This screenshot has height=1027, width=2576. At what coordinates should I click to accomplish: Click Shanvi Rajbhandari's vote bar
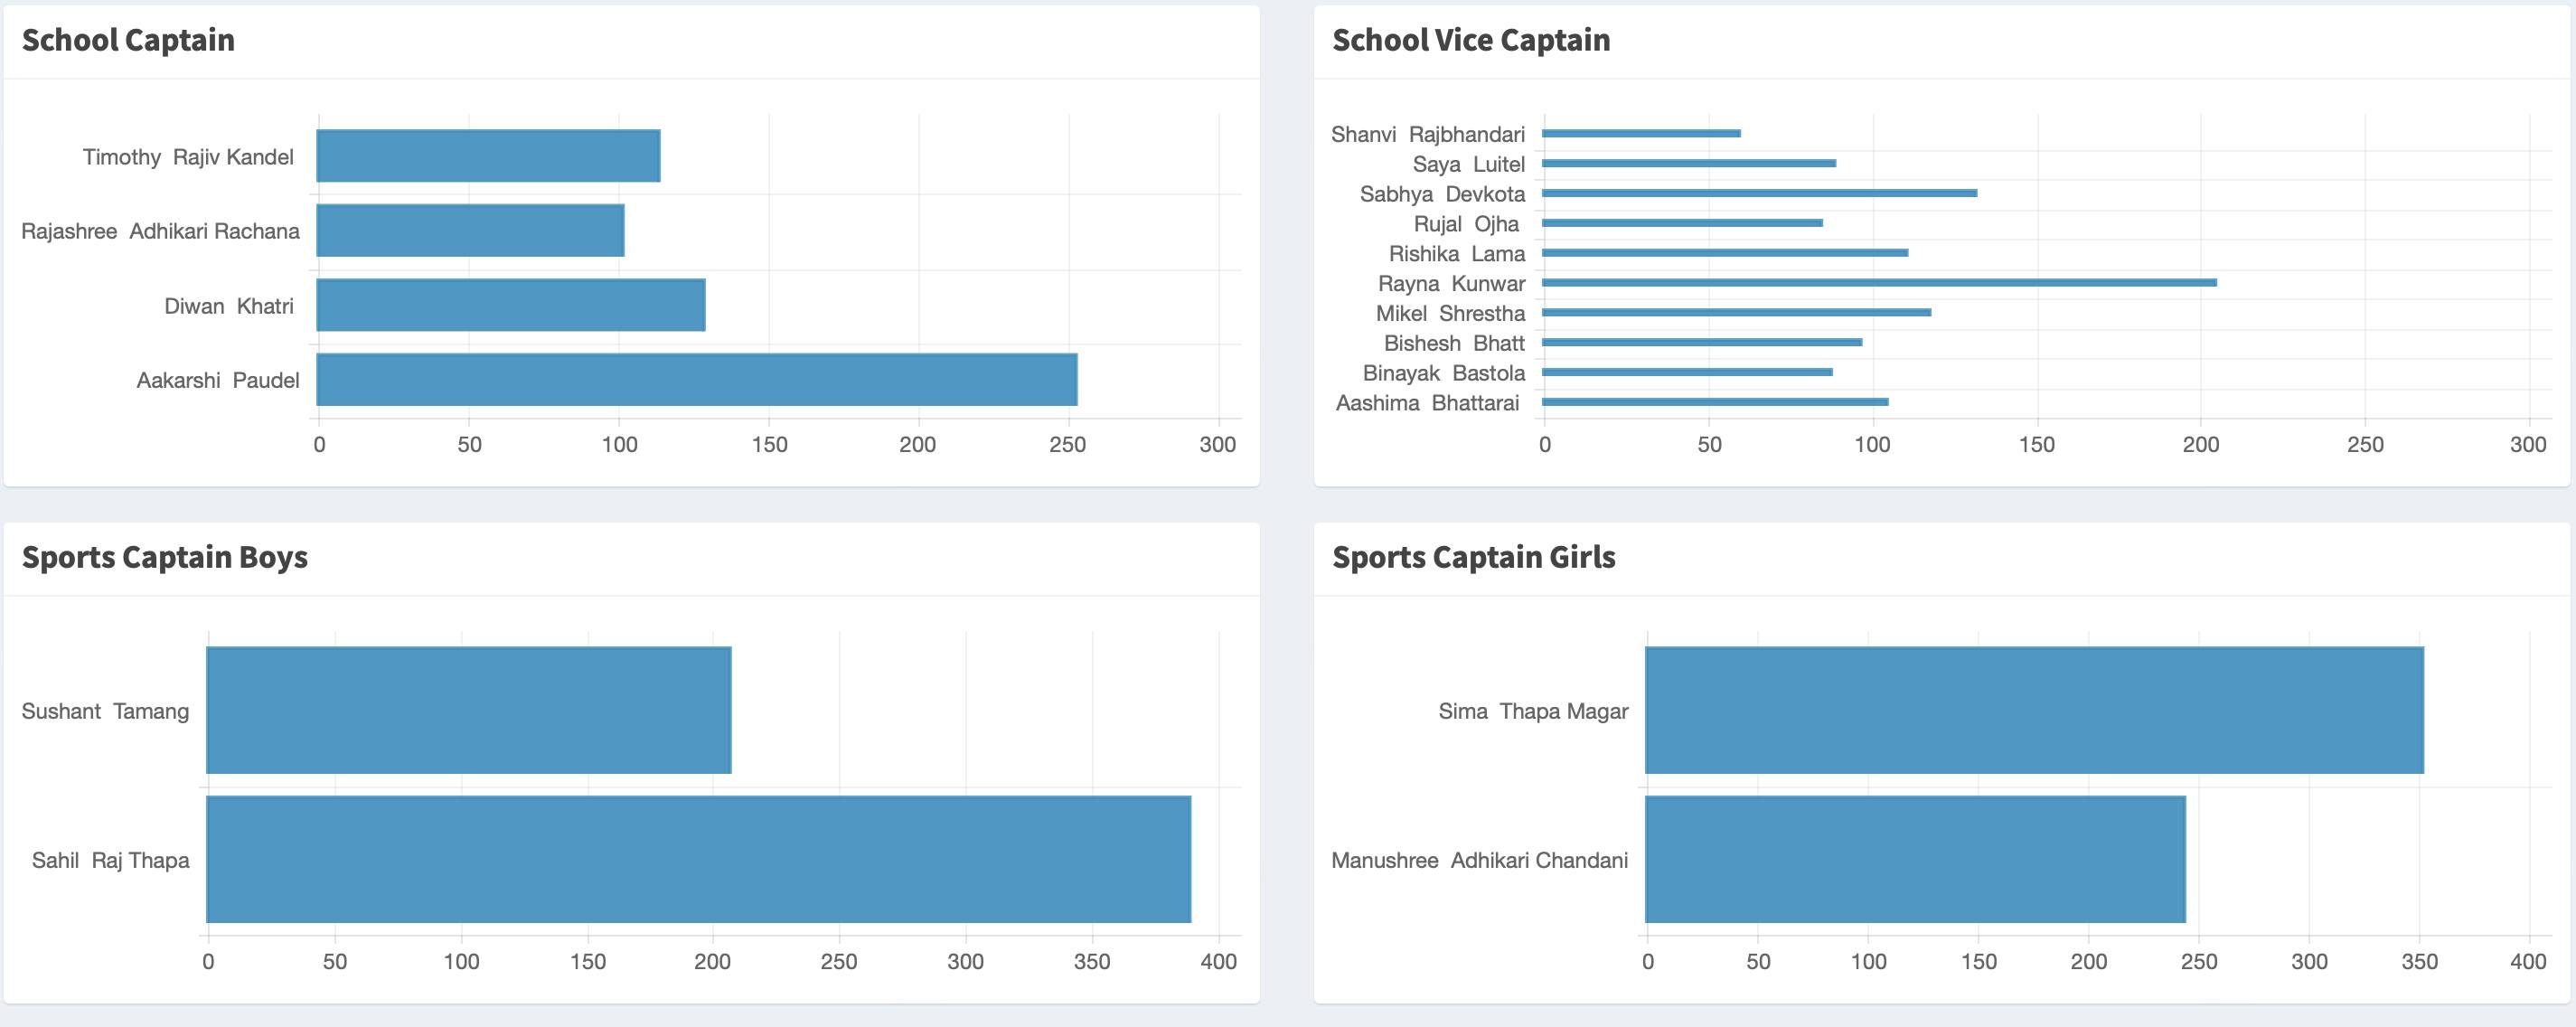click(x=1641, y=133)
